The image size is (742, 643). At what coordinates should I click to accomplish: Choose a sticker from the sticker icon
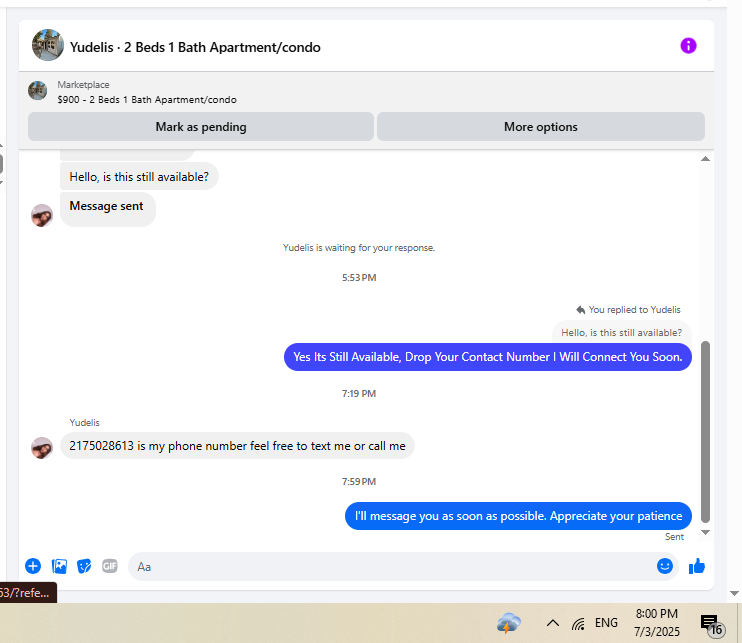point(84,566)
